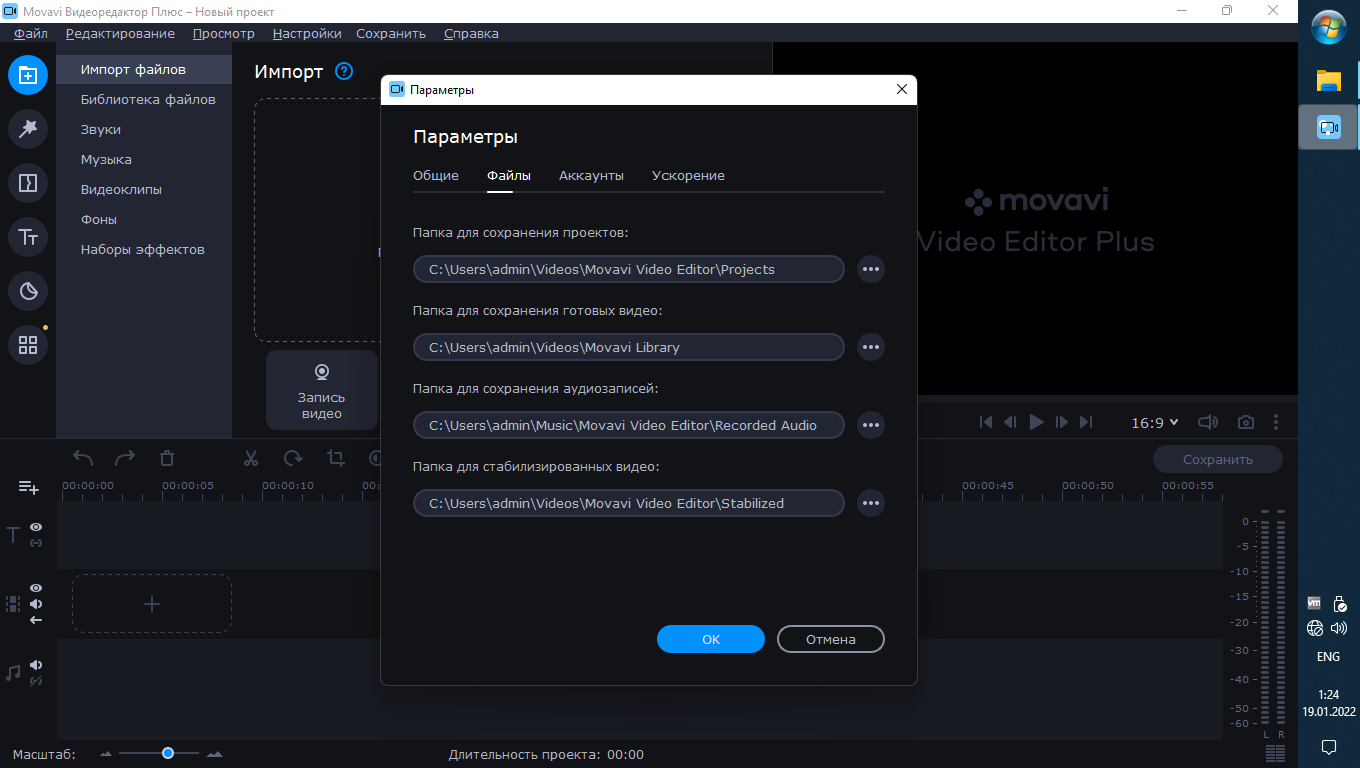Click OK to confirm parameters
This screenshot has height=768, width=1360.
pyautogui.click(x=710, y=639)
